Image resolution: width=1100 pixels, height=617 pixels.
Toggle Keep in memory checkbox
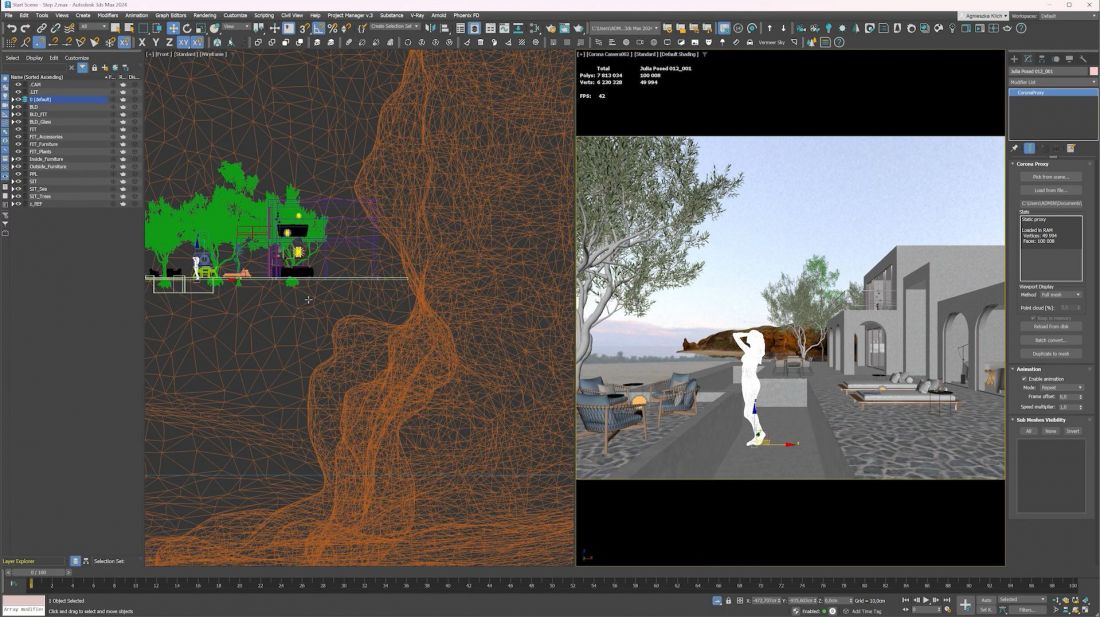1033,318
